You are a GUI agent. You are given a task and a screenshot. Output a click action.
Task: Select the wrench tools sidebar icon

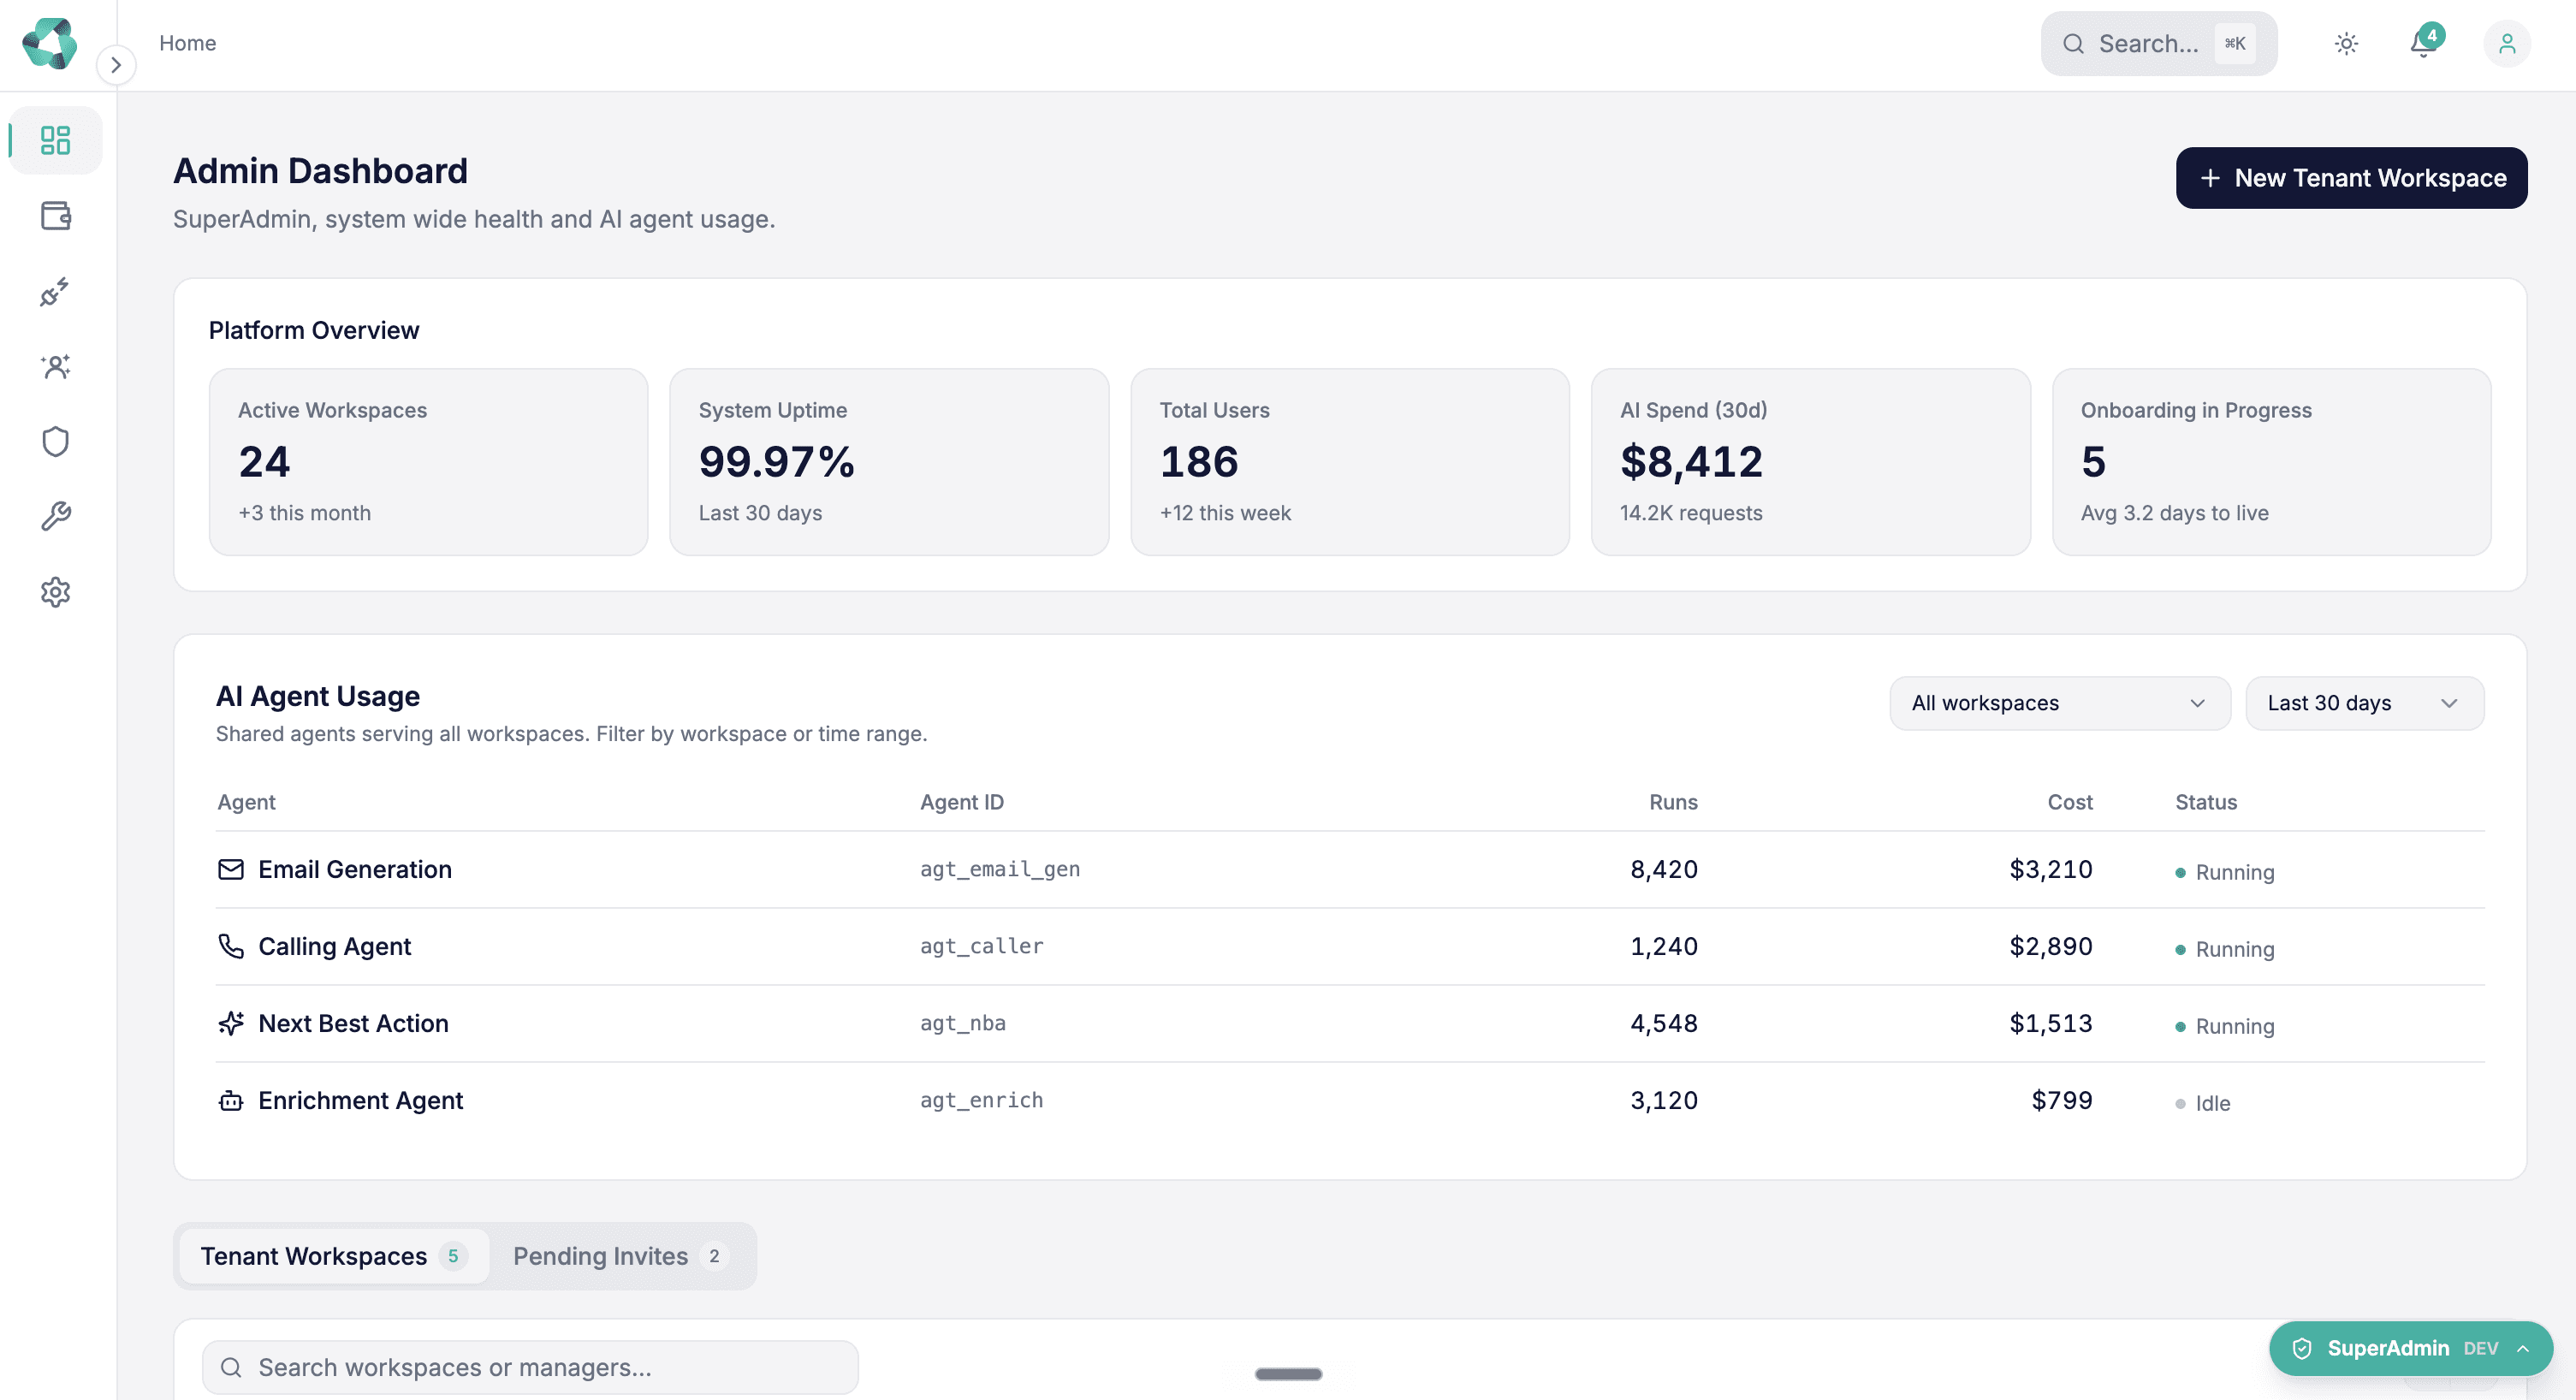coord(56,517)
